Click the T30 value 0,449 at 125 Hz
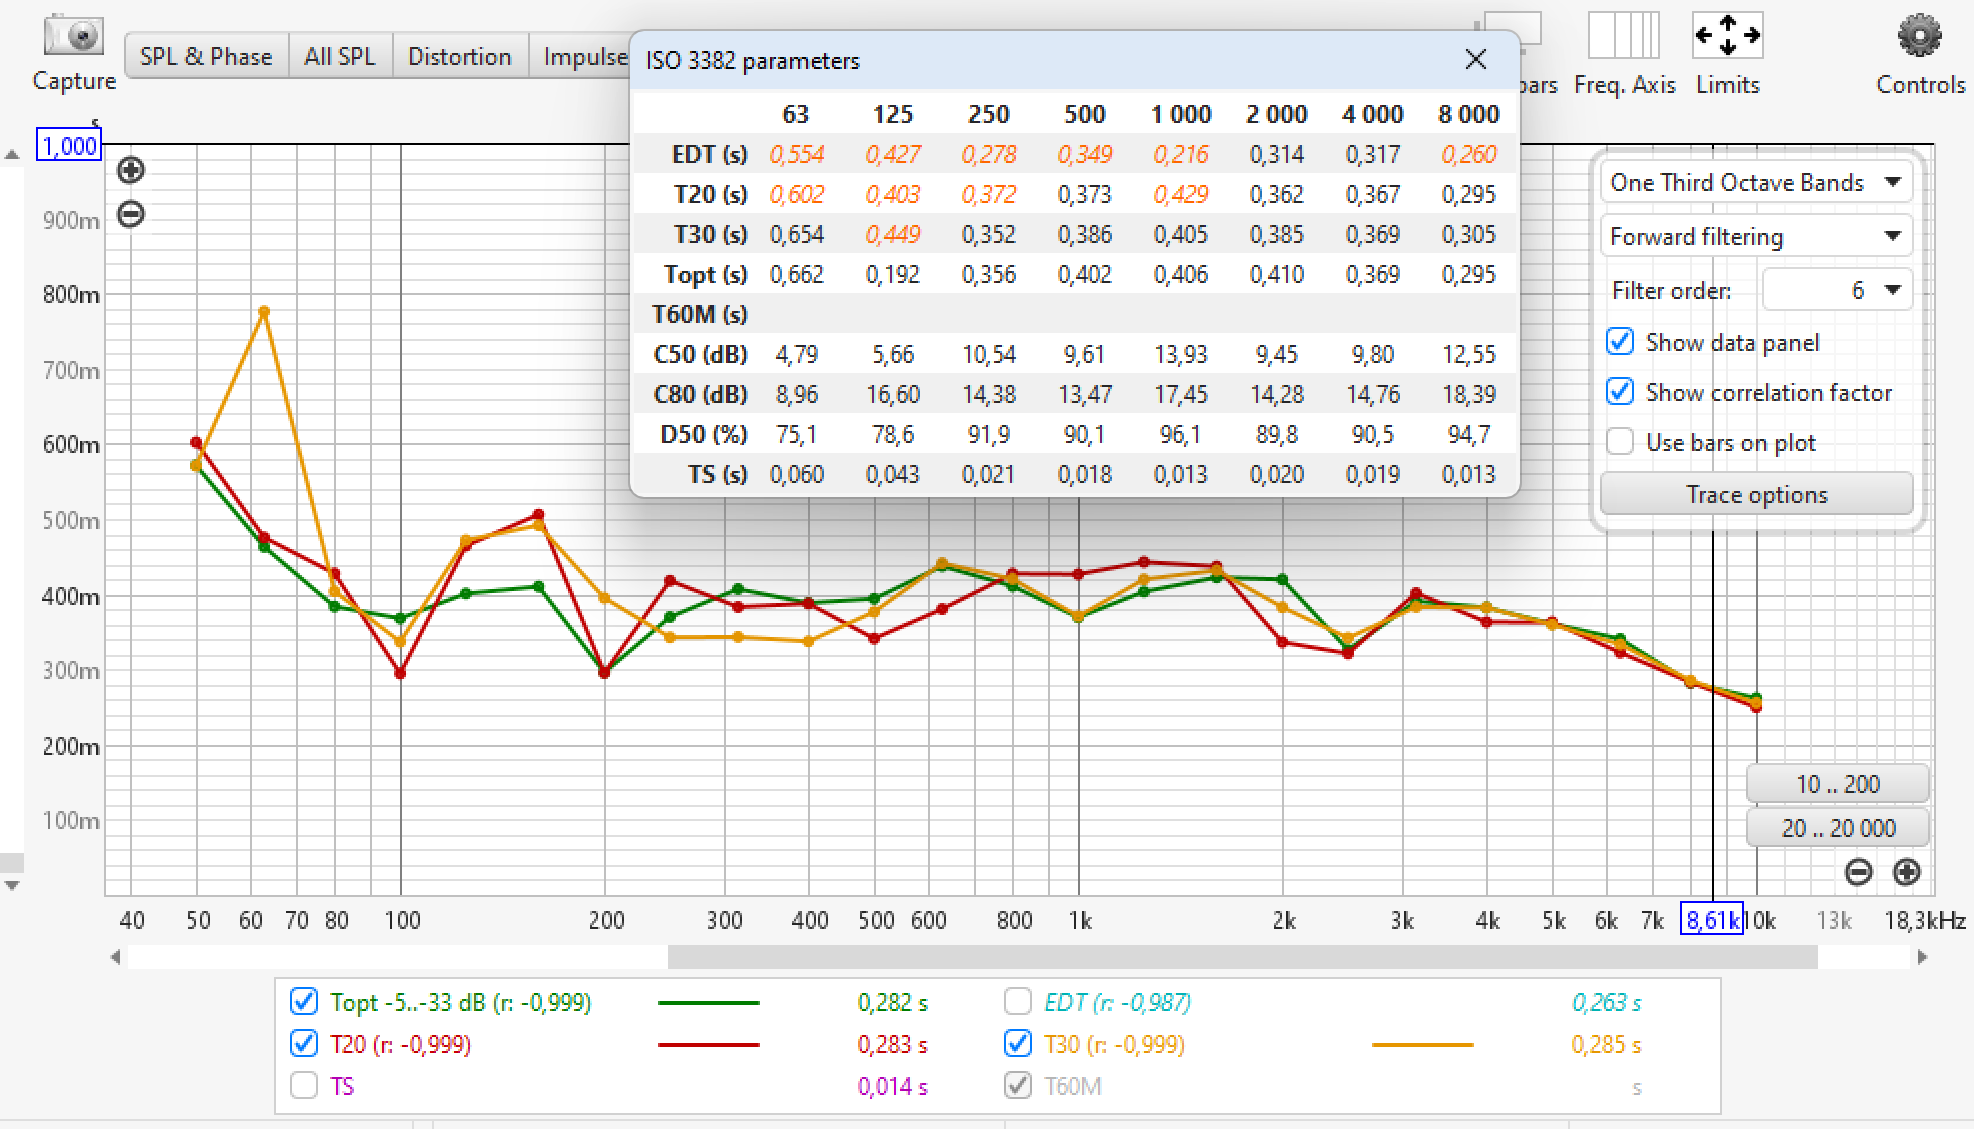The image size is (1974, 1129). [x=892, y=234]
